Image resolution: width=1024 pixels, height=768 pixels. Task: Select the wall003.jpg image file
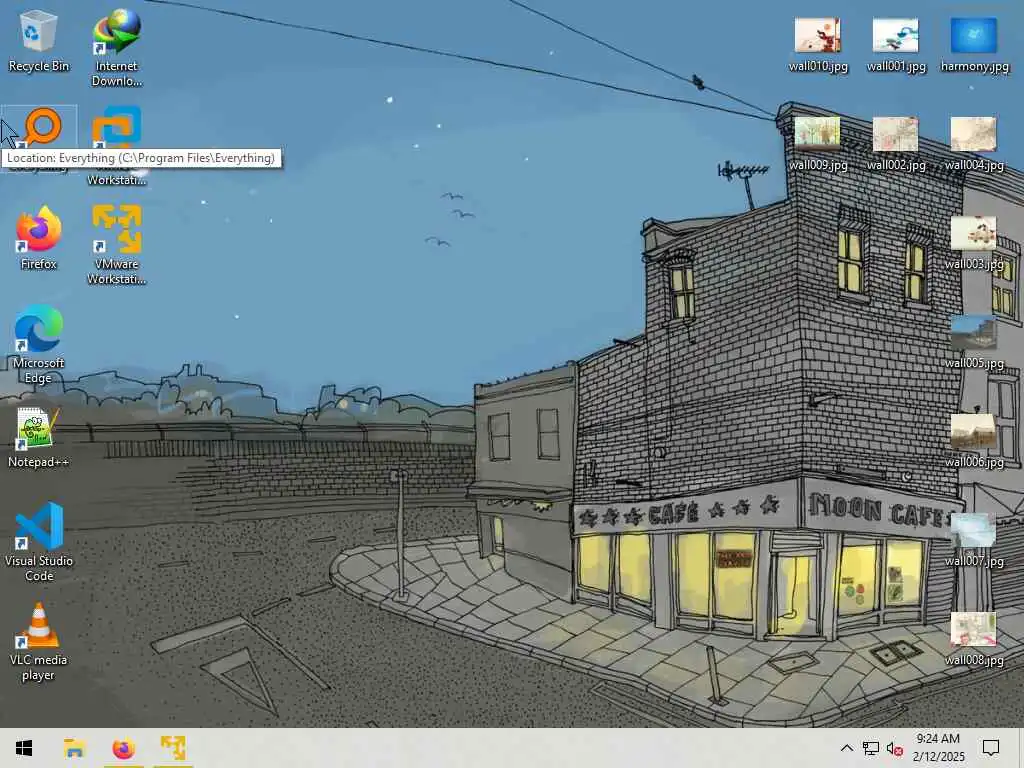coord(974,243)
